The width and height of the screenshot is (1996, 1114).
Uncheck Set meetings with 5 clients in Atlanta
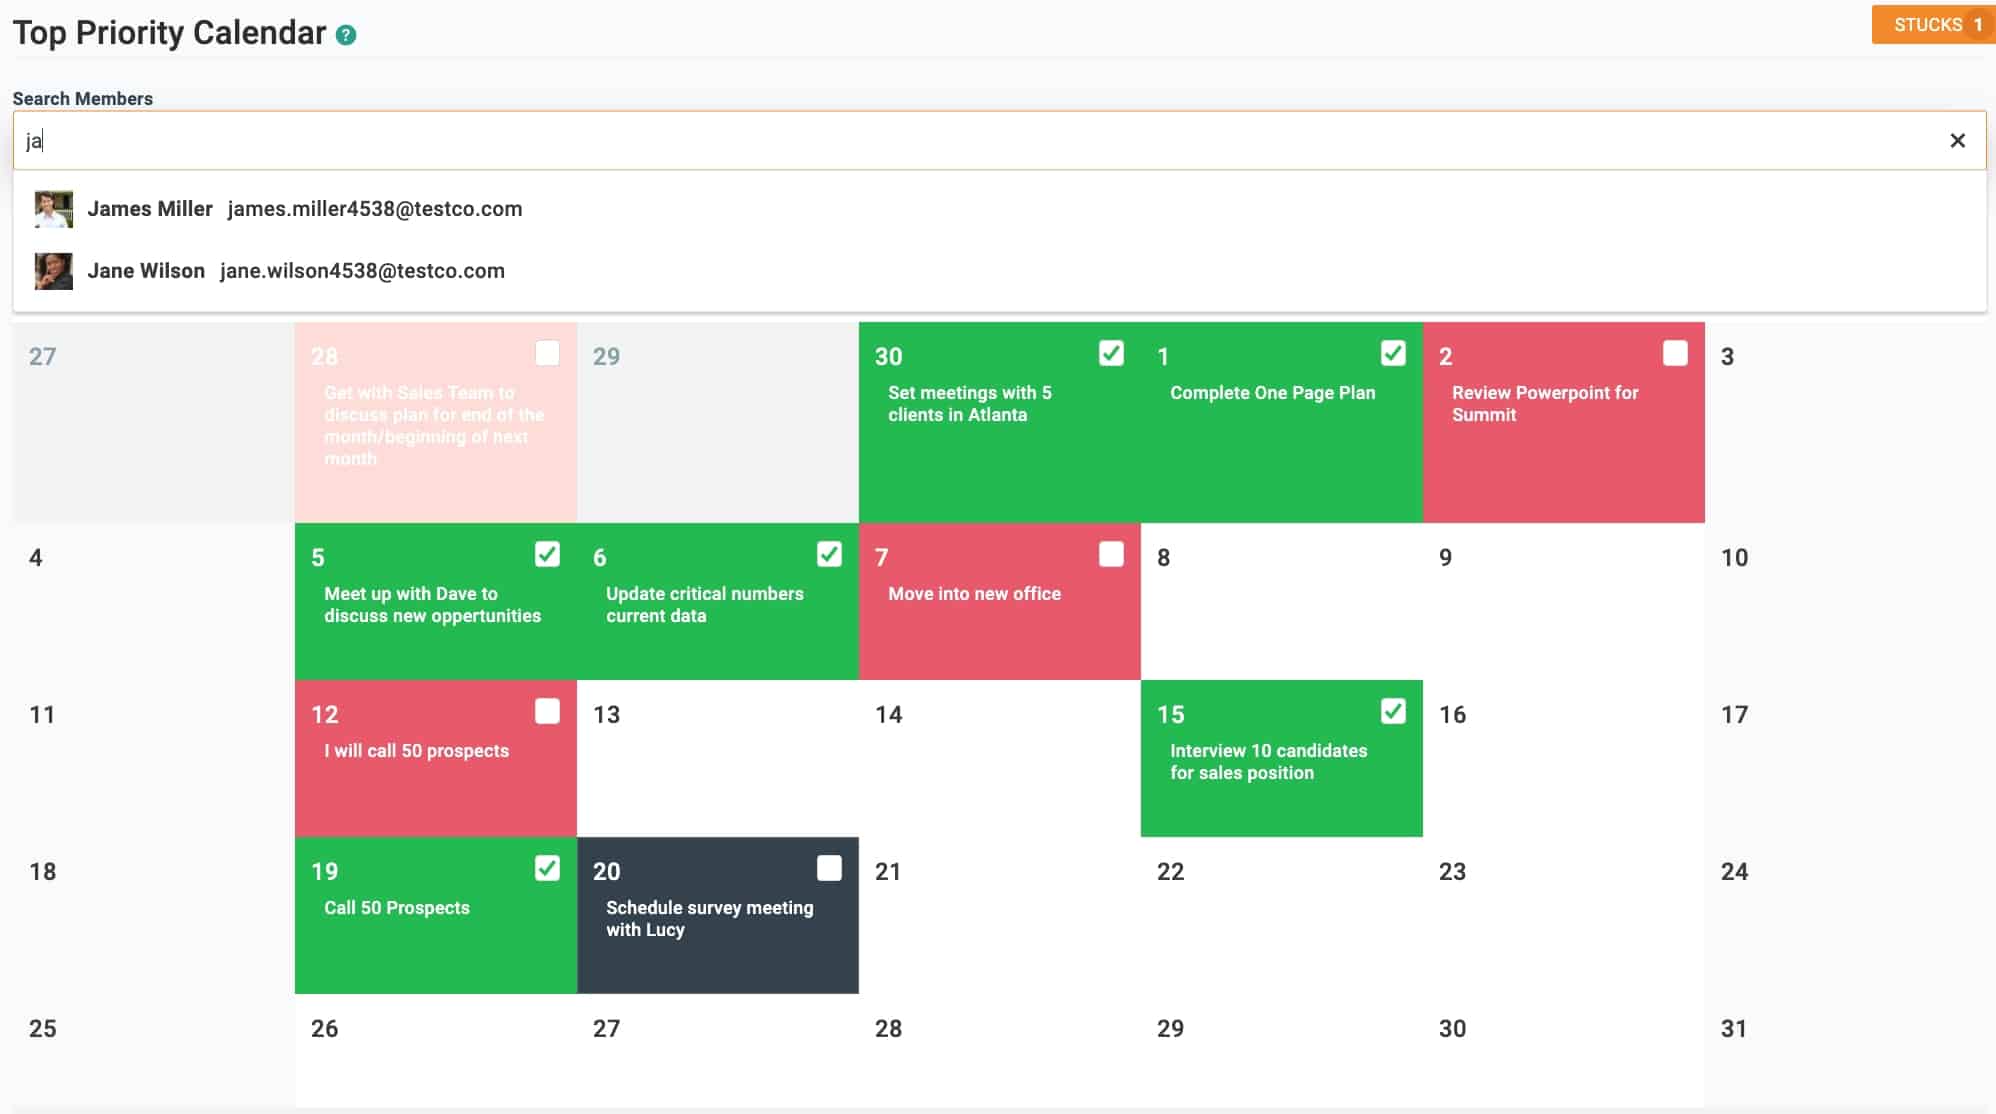[x=1111, y=353]
